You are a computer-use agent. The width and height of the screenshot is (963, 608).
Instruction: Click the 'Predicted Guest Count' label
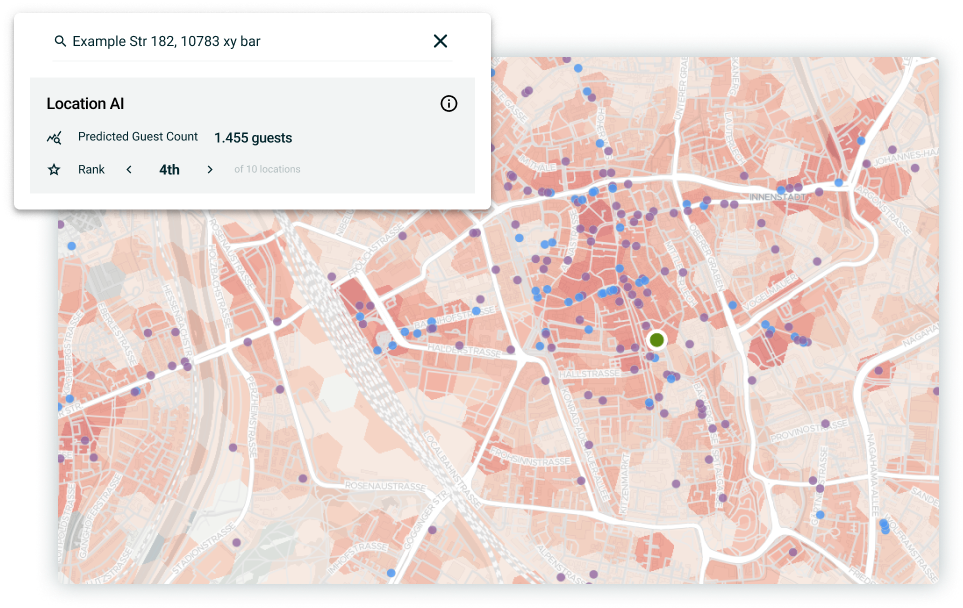pyautogui.click(x=138, y=136)
